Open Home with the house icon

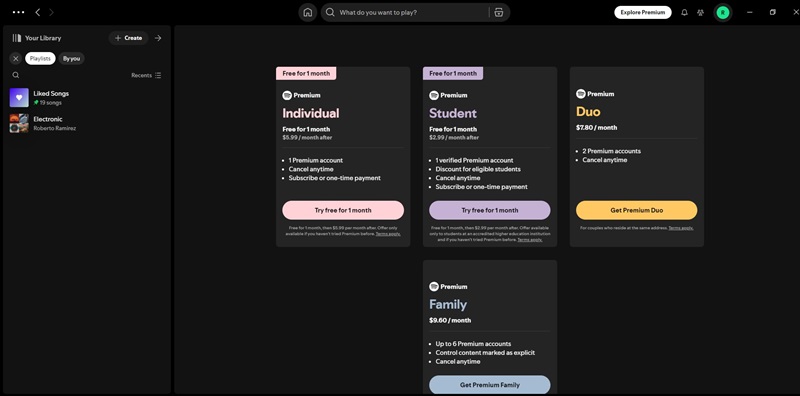[x=308, y=12]
